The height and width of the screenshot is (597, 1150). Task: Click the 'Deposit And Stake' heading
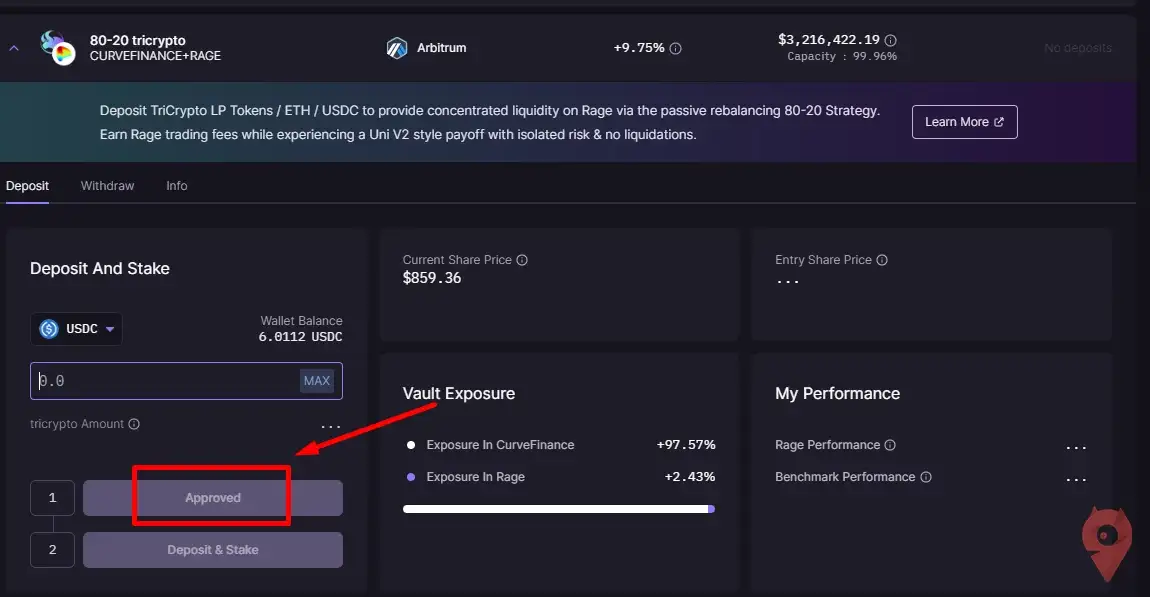(x=100, y=268)
